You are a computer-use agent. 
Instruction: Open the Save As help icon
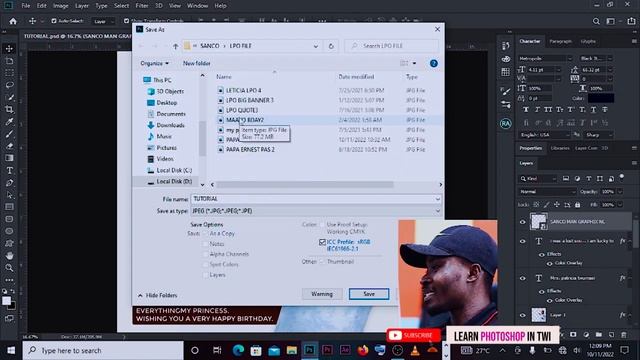[x=433, y=63]
